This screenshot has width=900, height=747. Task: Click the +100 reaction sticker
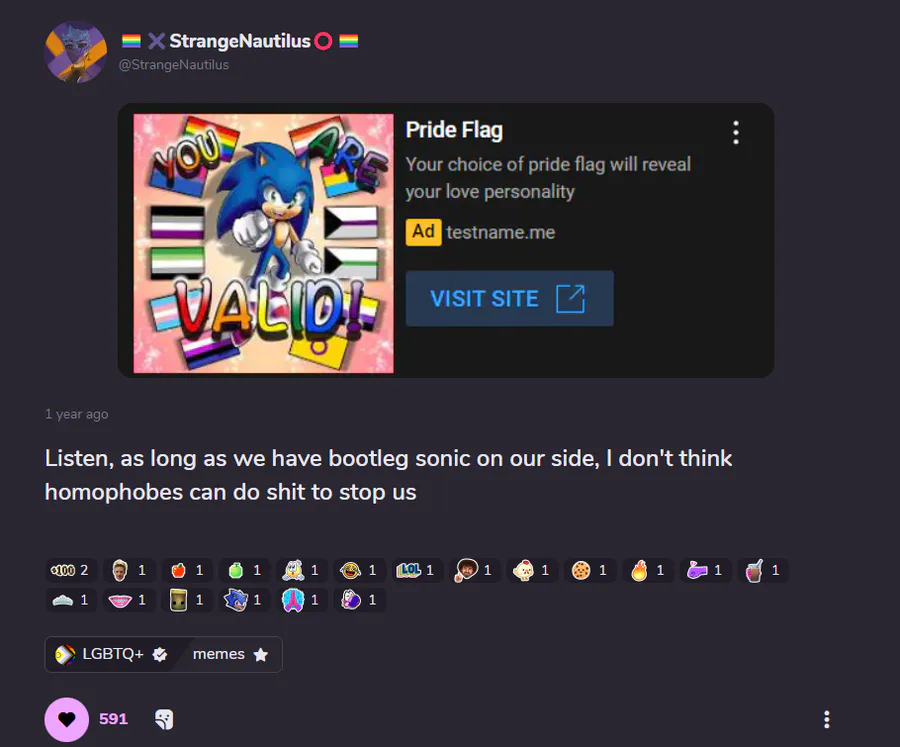pos(71,570)
